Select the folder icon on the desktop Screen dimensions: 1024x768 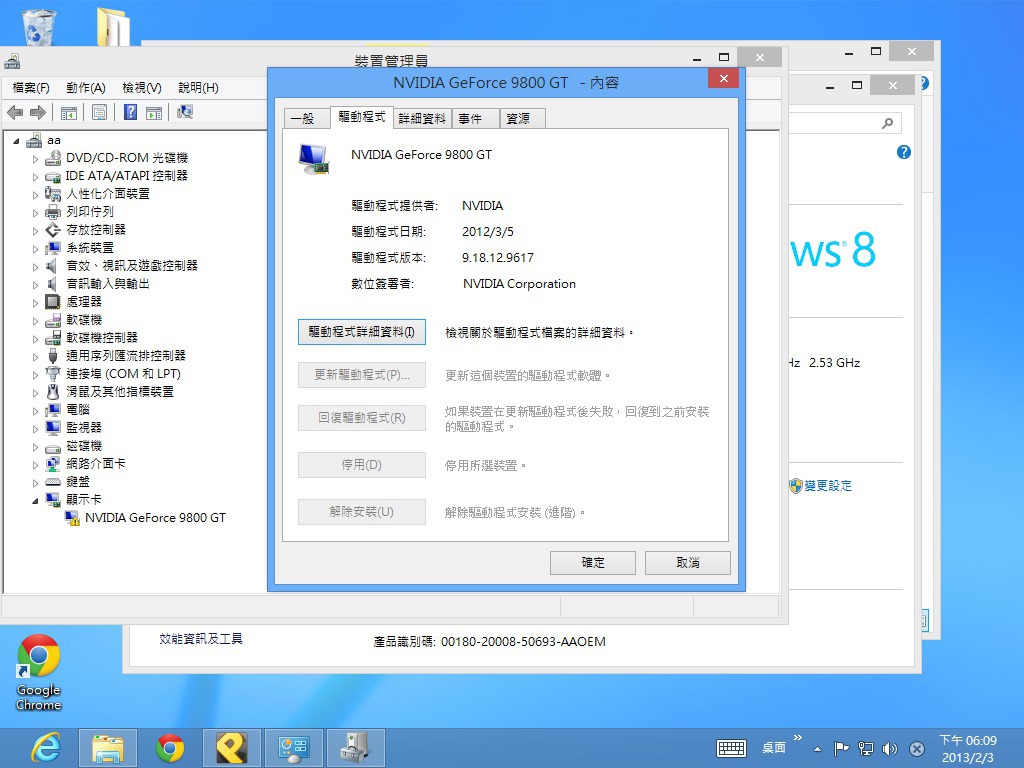point(113,26)
